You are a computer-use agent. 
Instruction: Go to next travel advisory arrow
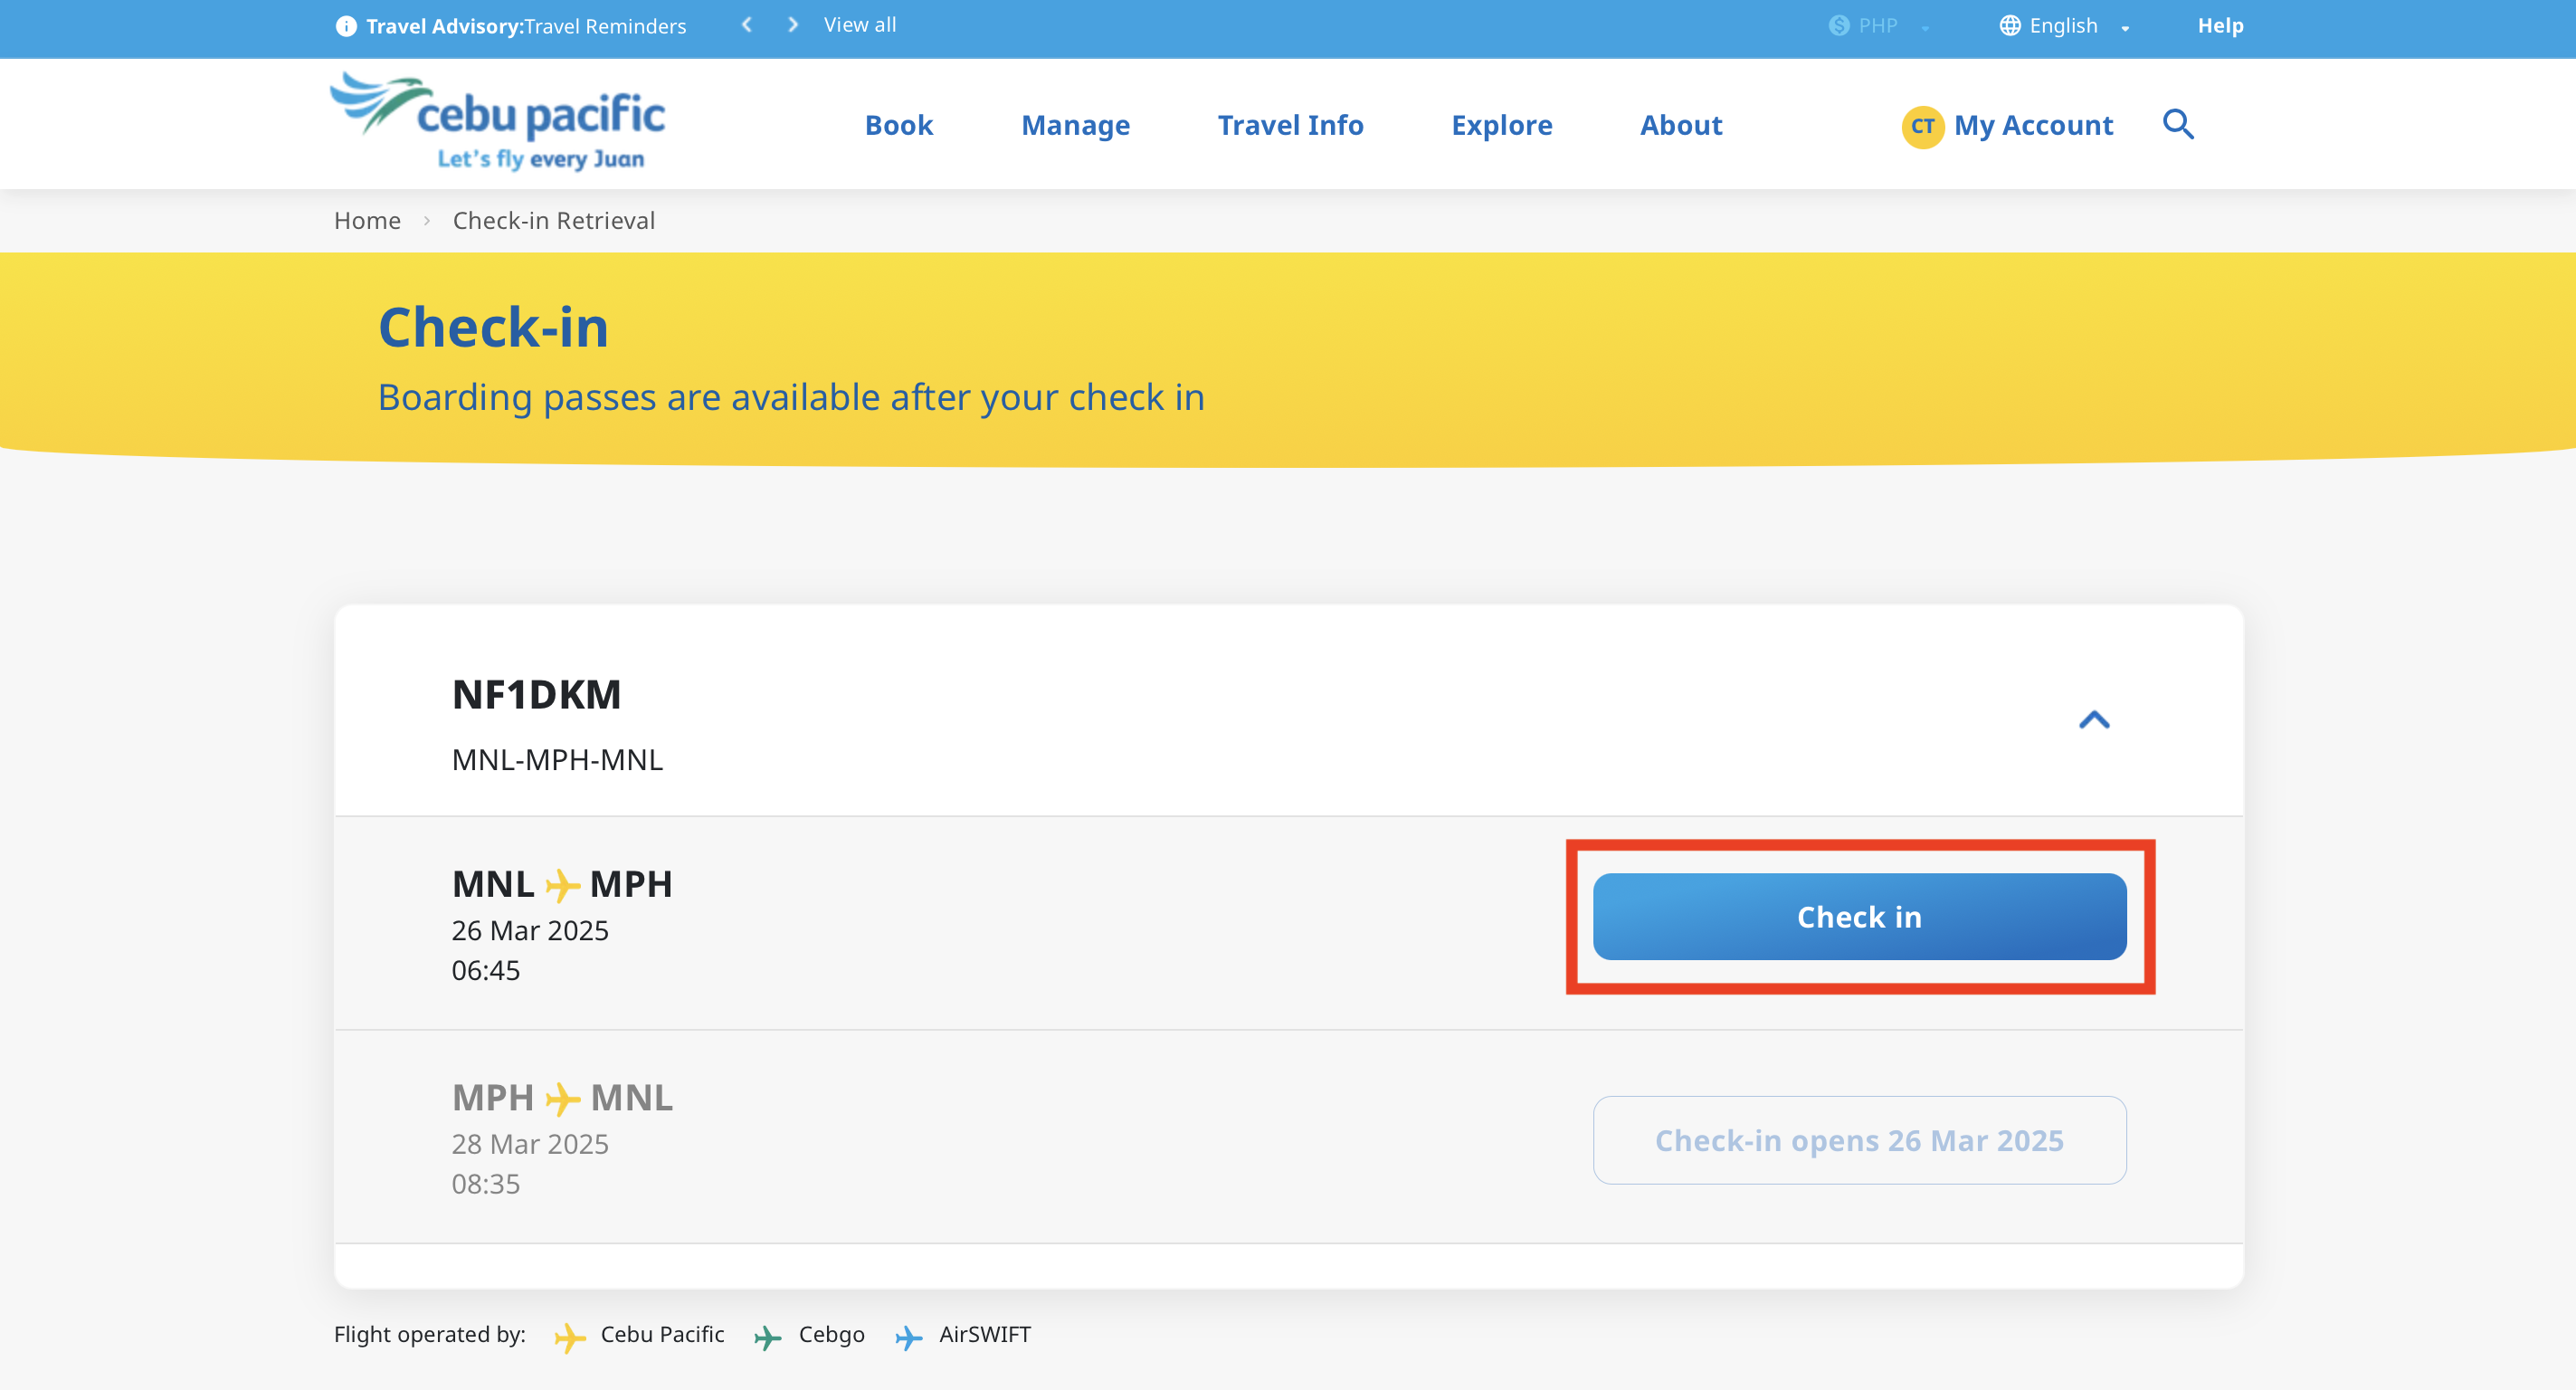coord(793,25)
